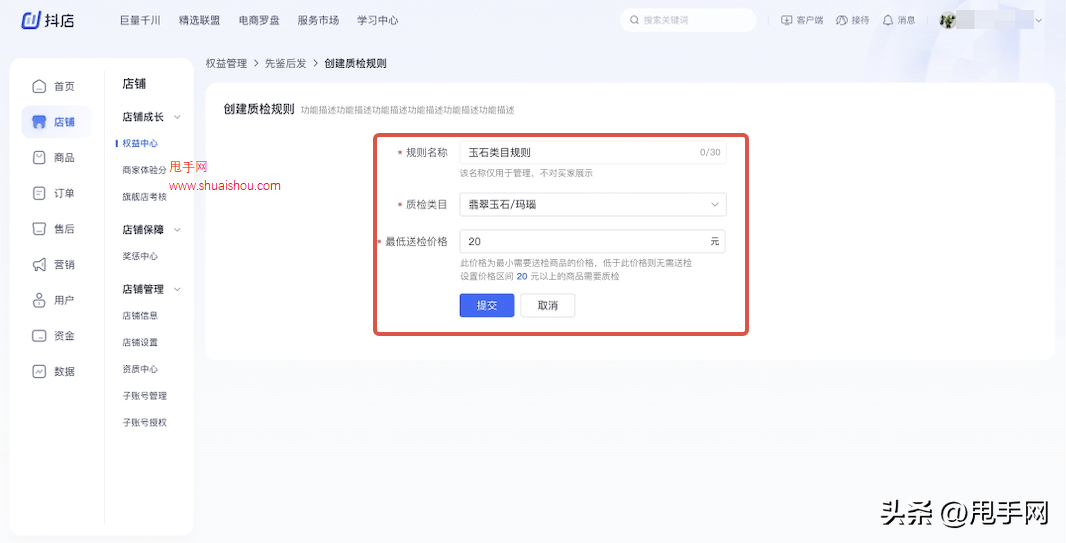1066x543 pixels.
Task: Click the 数据 data chart icon
Action: point(39,371)
